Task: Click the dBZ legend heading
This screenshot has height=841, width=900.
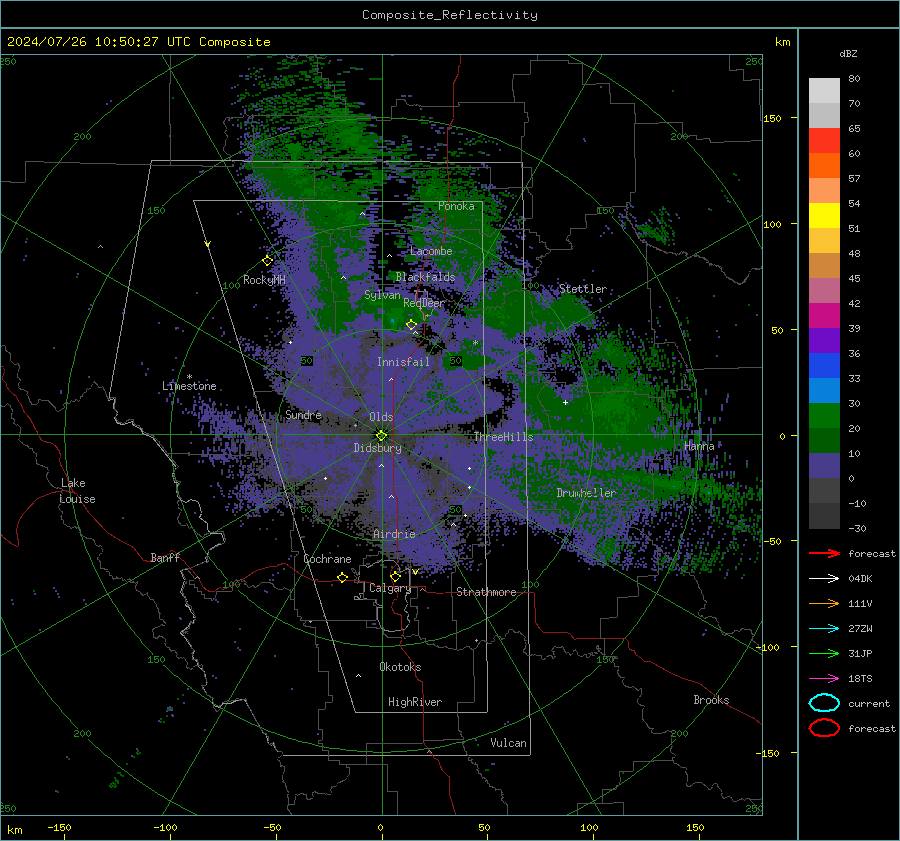Action: pyautogui.click(x=848, y=53)
